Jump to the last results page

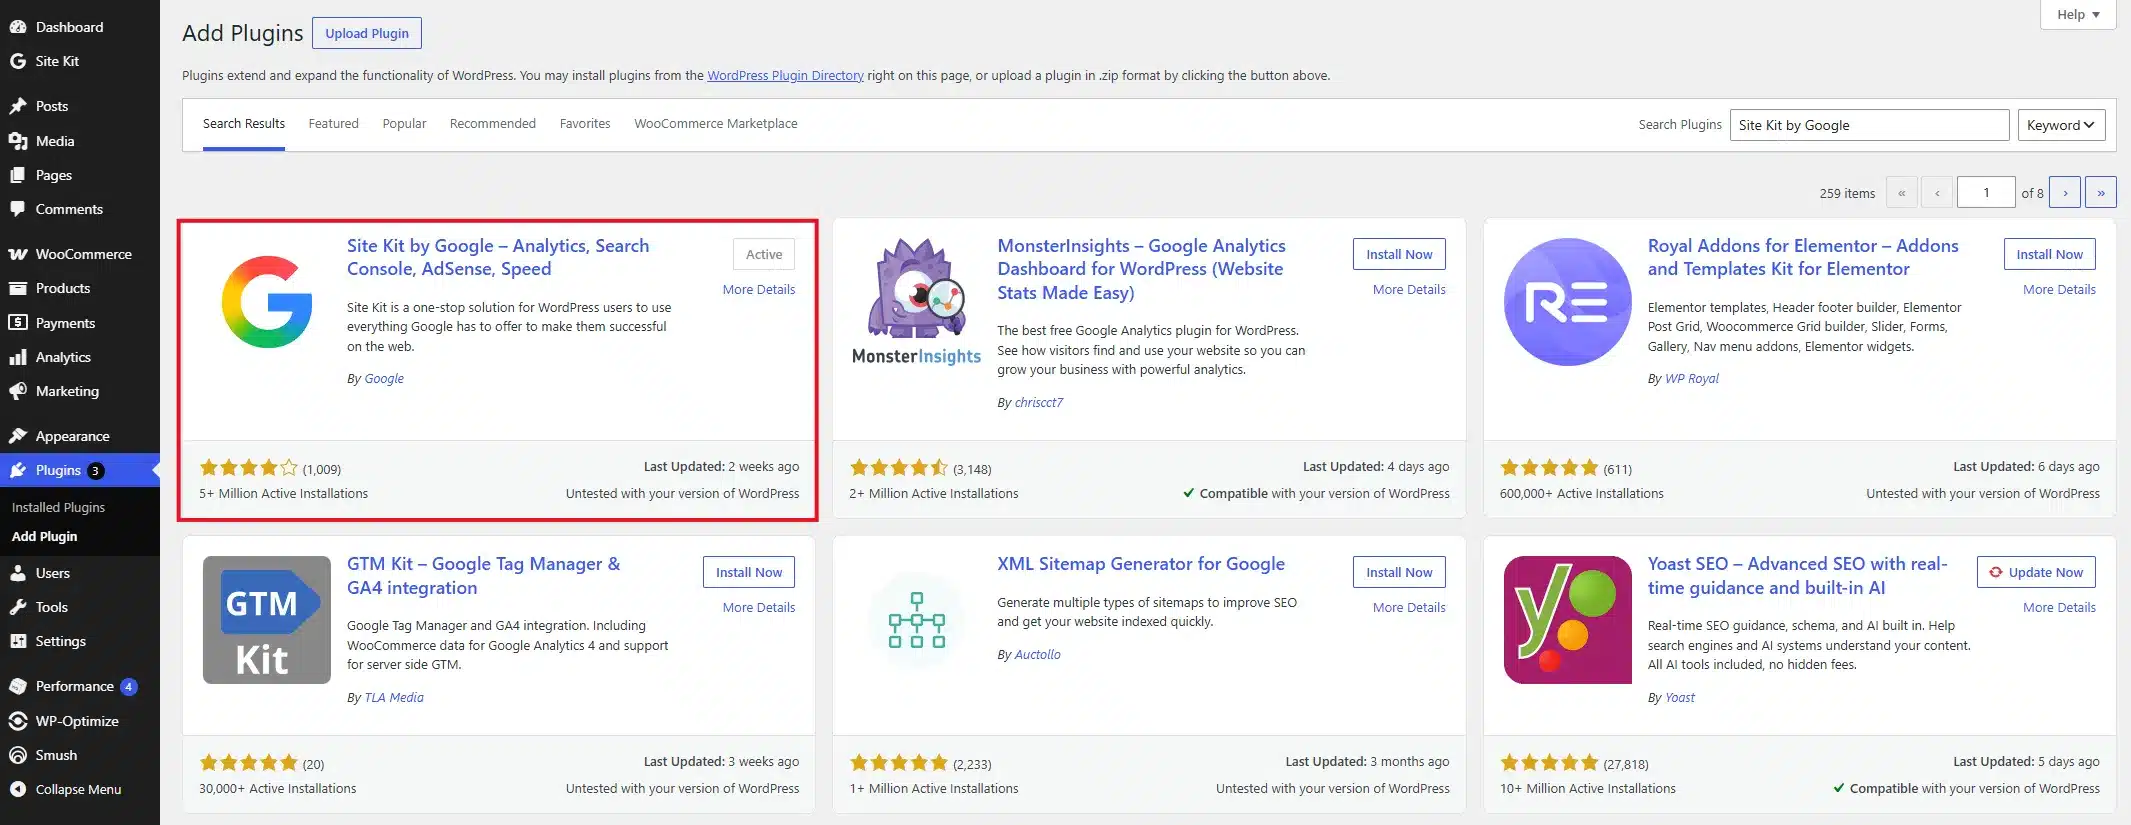coord(2101,192)
